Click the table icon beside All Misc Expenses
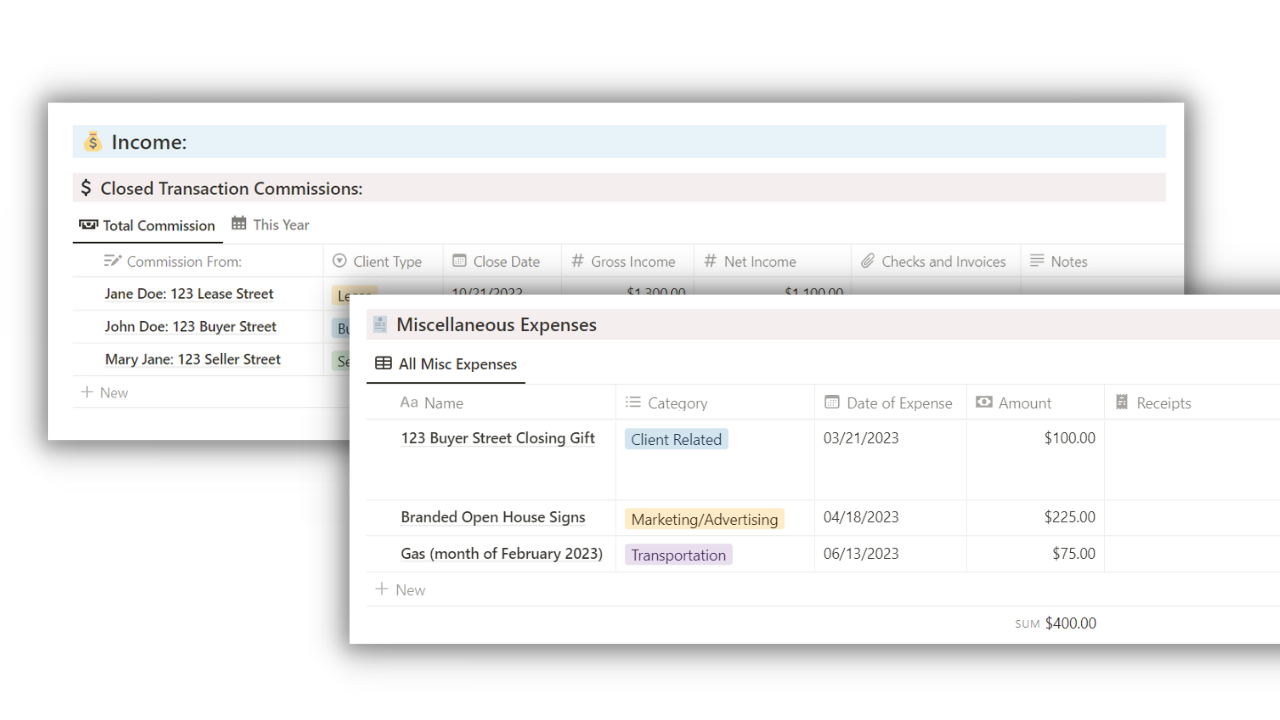 point(385,364)
